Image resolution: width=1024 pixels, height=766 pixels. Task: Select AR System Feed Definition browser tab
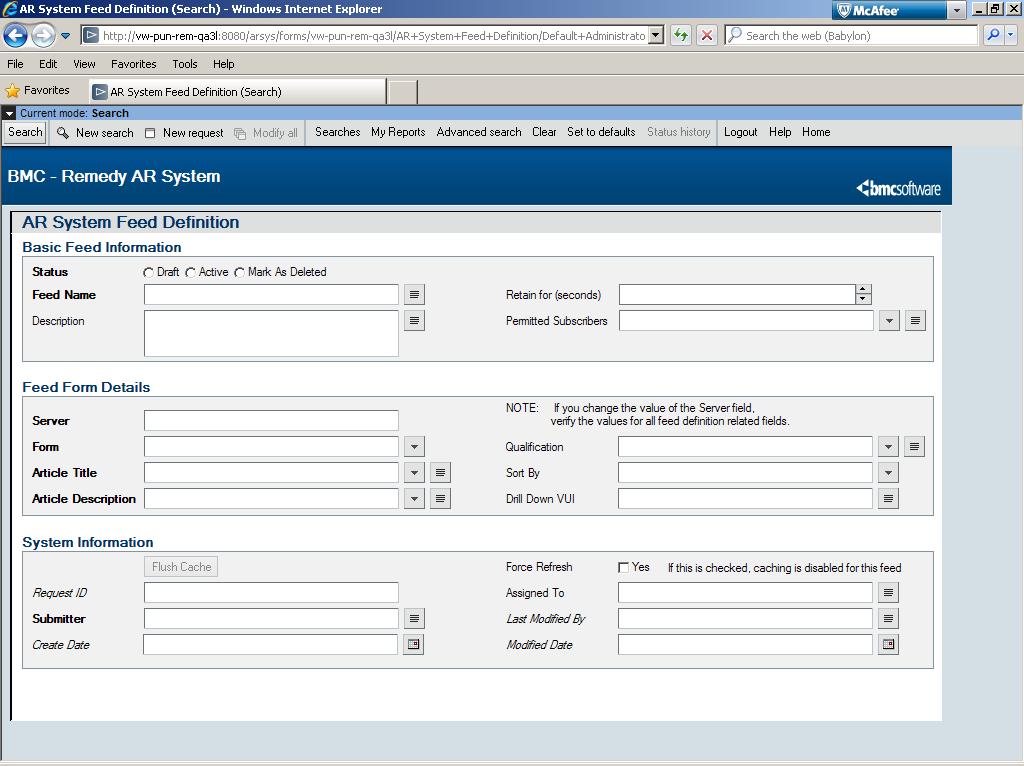pyautogui.click(x=238, y=91)
